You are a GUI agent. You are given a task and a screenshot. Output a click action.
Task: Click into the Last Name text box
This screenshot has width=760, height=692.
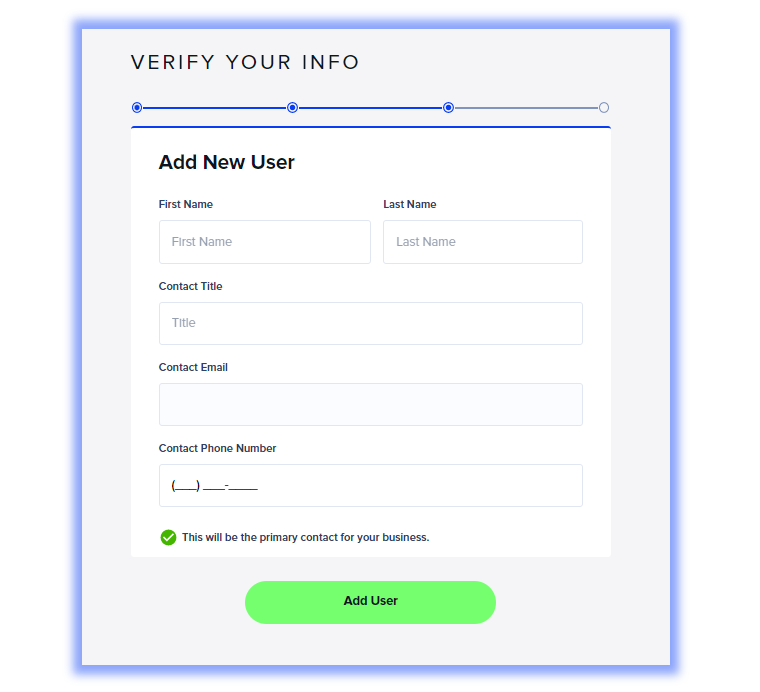[482, 242]
